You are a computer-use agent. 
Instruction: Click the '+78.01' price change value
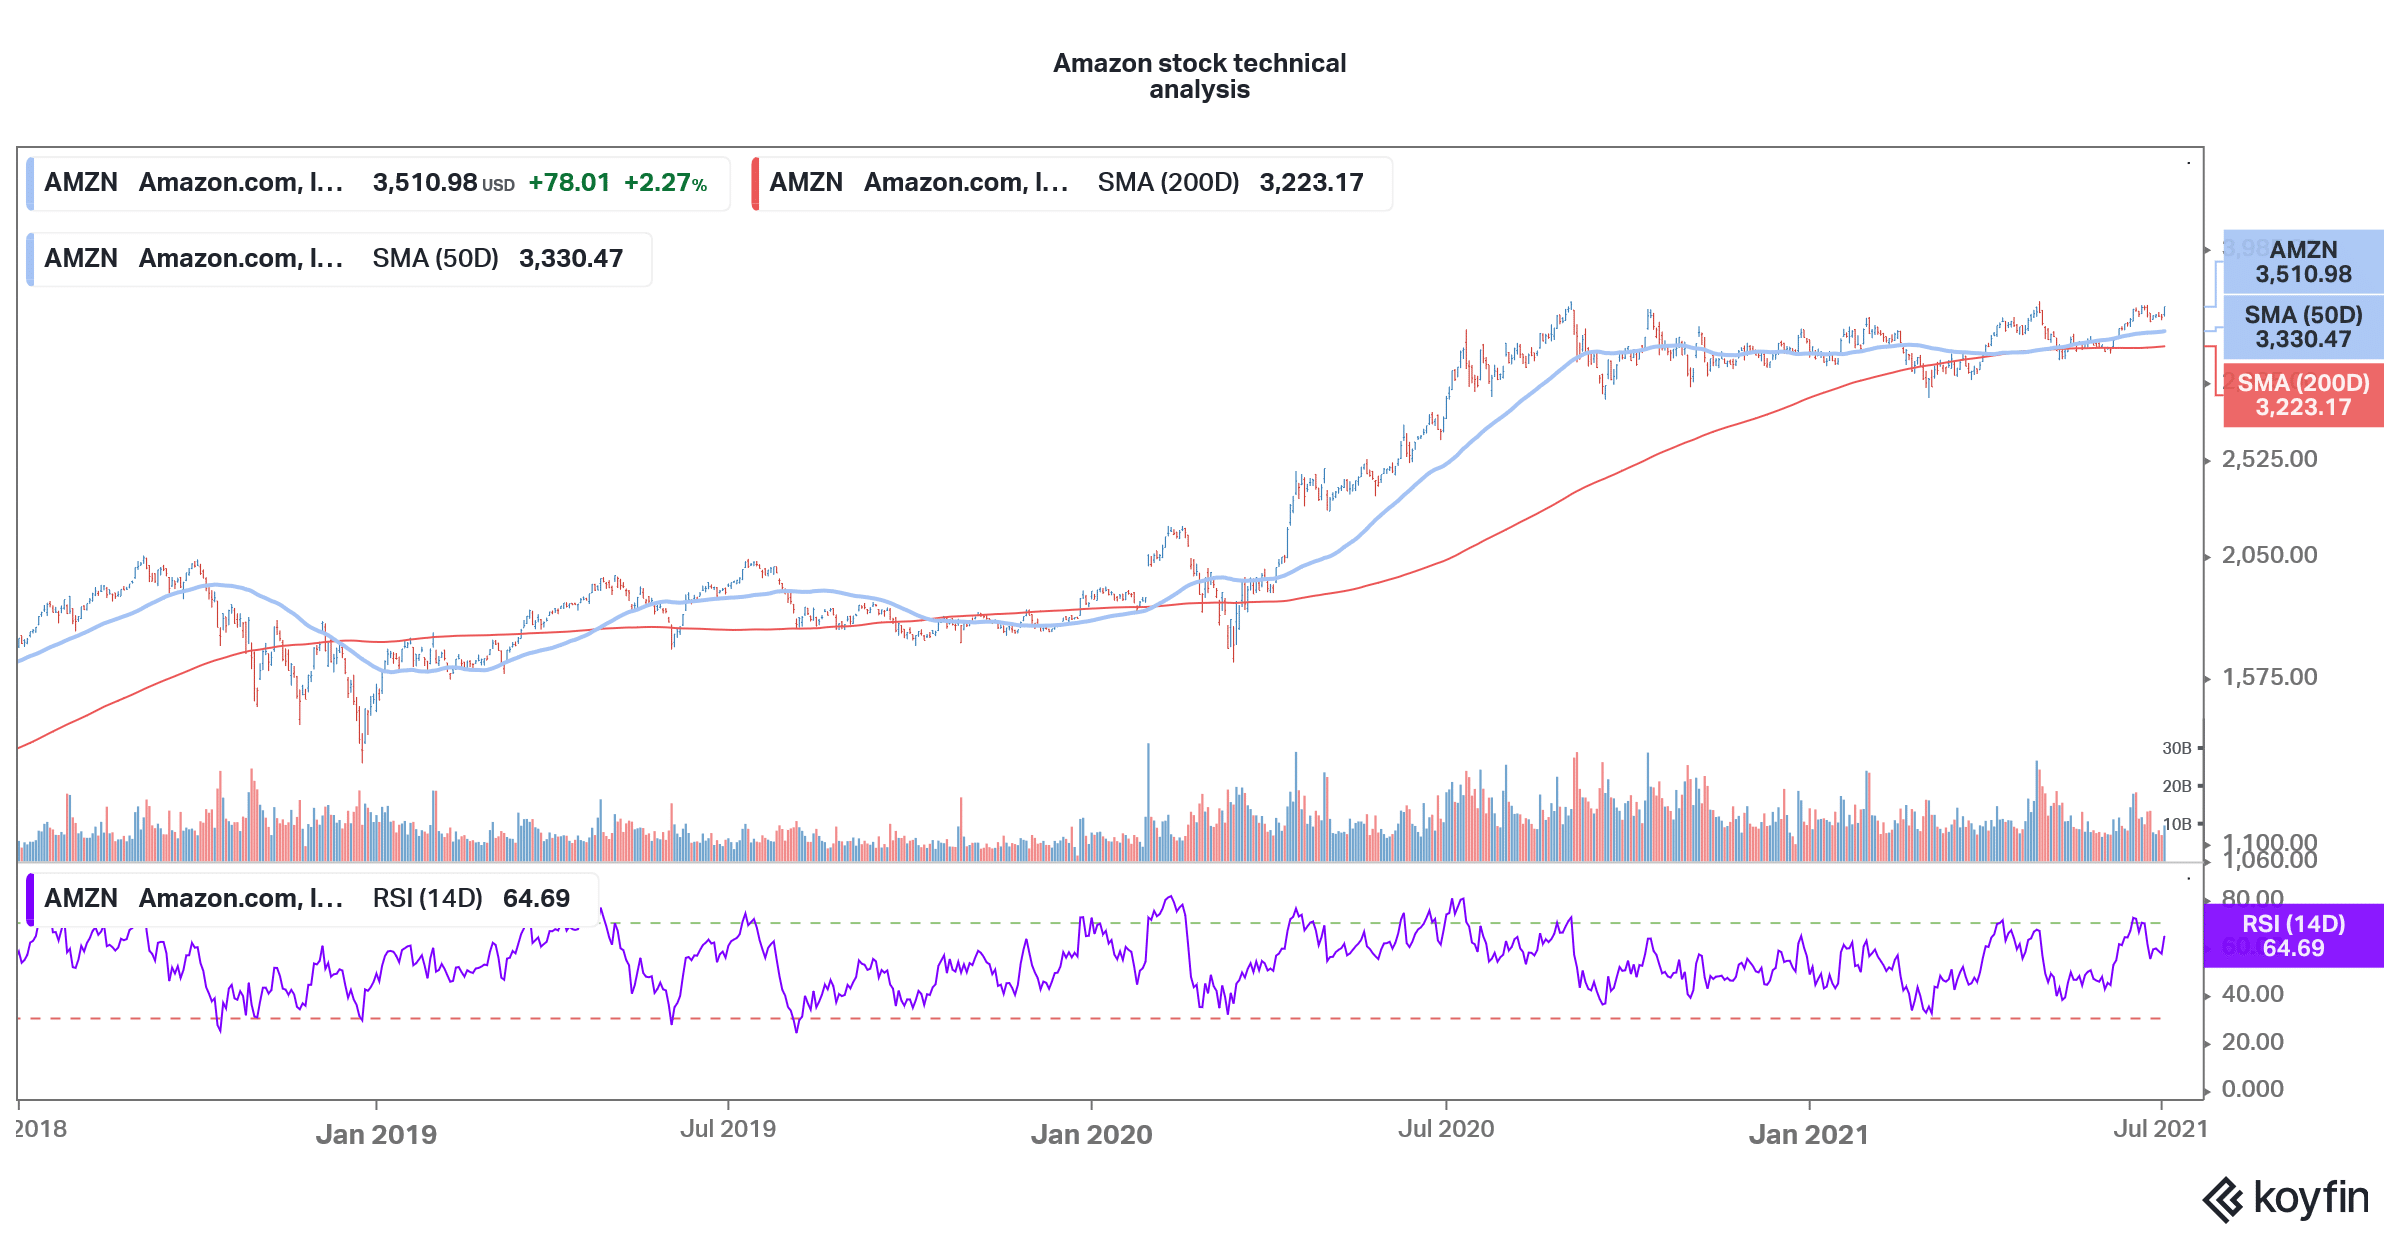pos(569,183)
